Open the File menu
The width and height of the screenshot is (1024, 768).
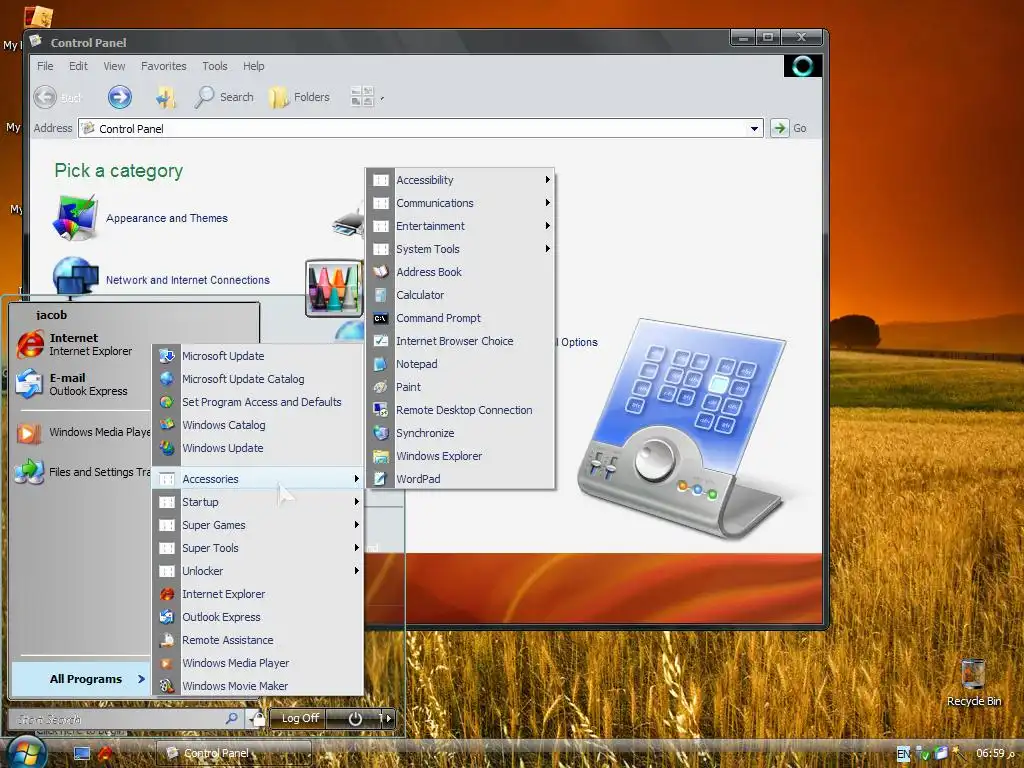coord(45,66)
